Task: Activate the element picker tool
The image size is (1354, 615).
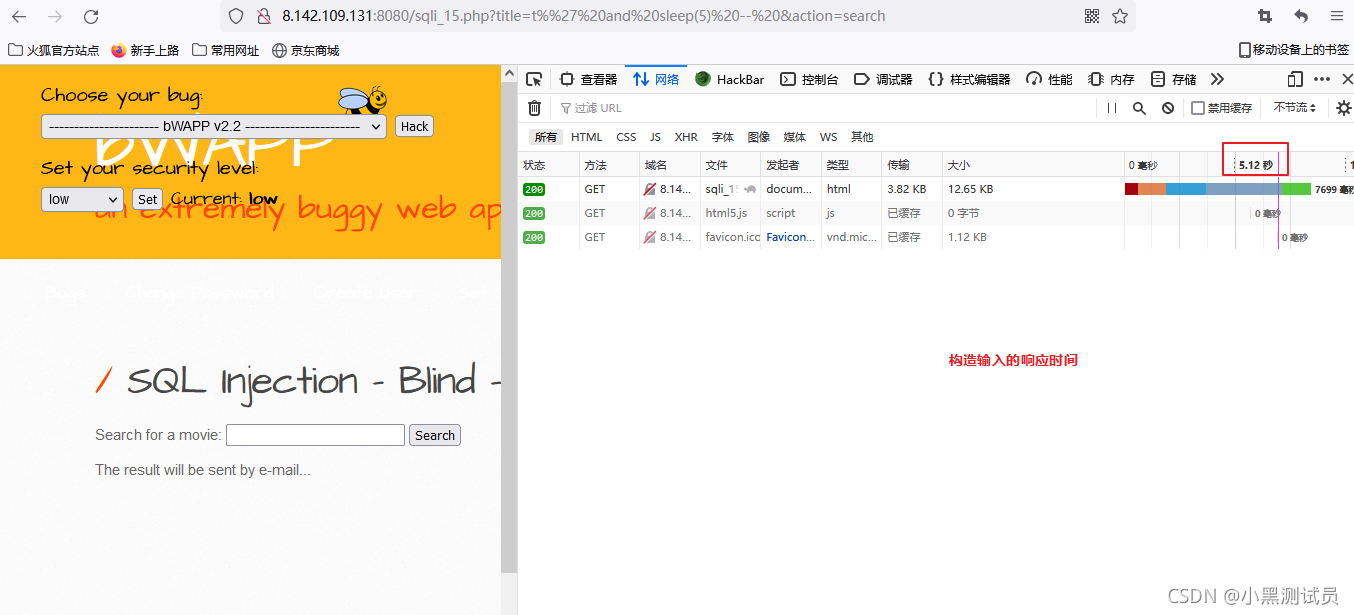Action: (x=534, y=79)
